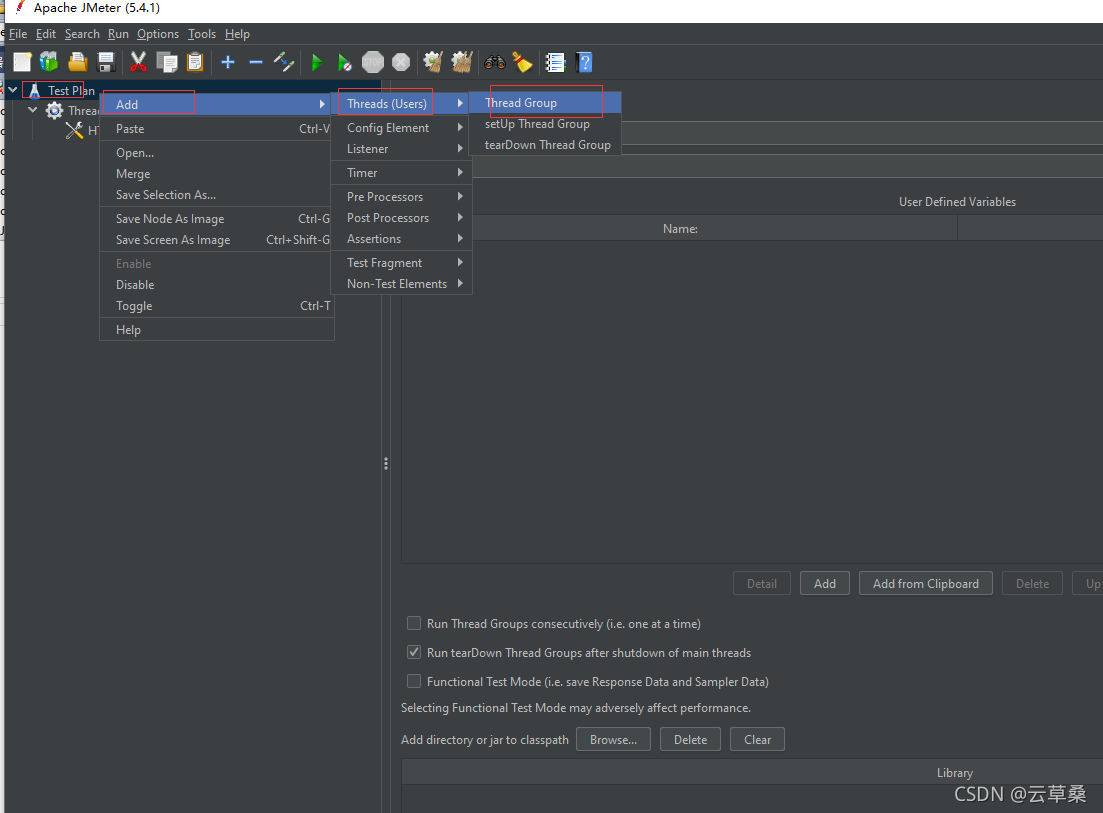The image size is (1103, 813).
Task: Click the Search binoculars icon
Action: coord(495,62)
